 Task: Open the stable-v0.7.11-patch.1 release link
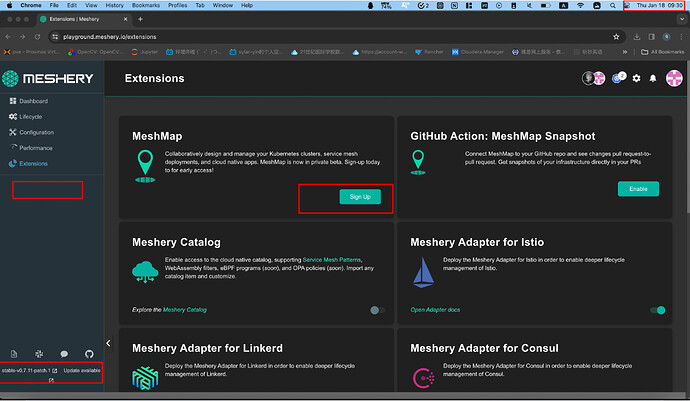click(x=29, y=371)
